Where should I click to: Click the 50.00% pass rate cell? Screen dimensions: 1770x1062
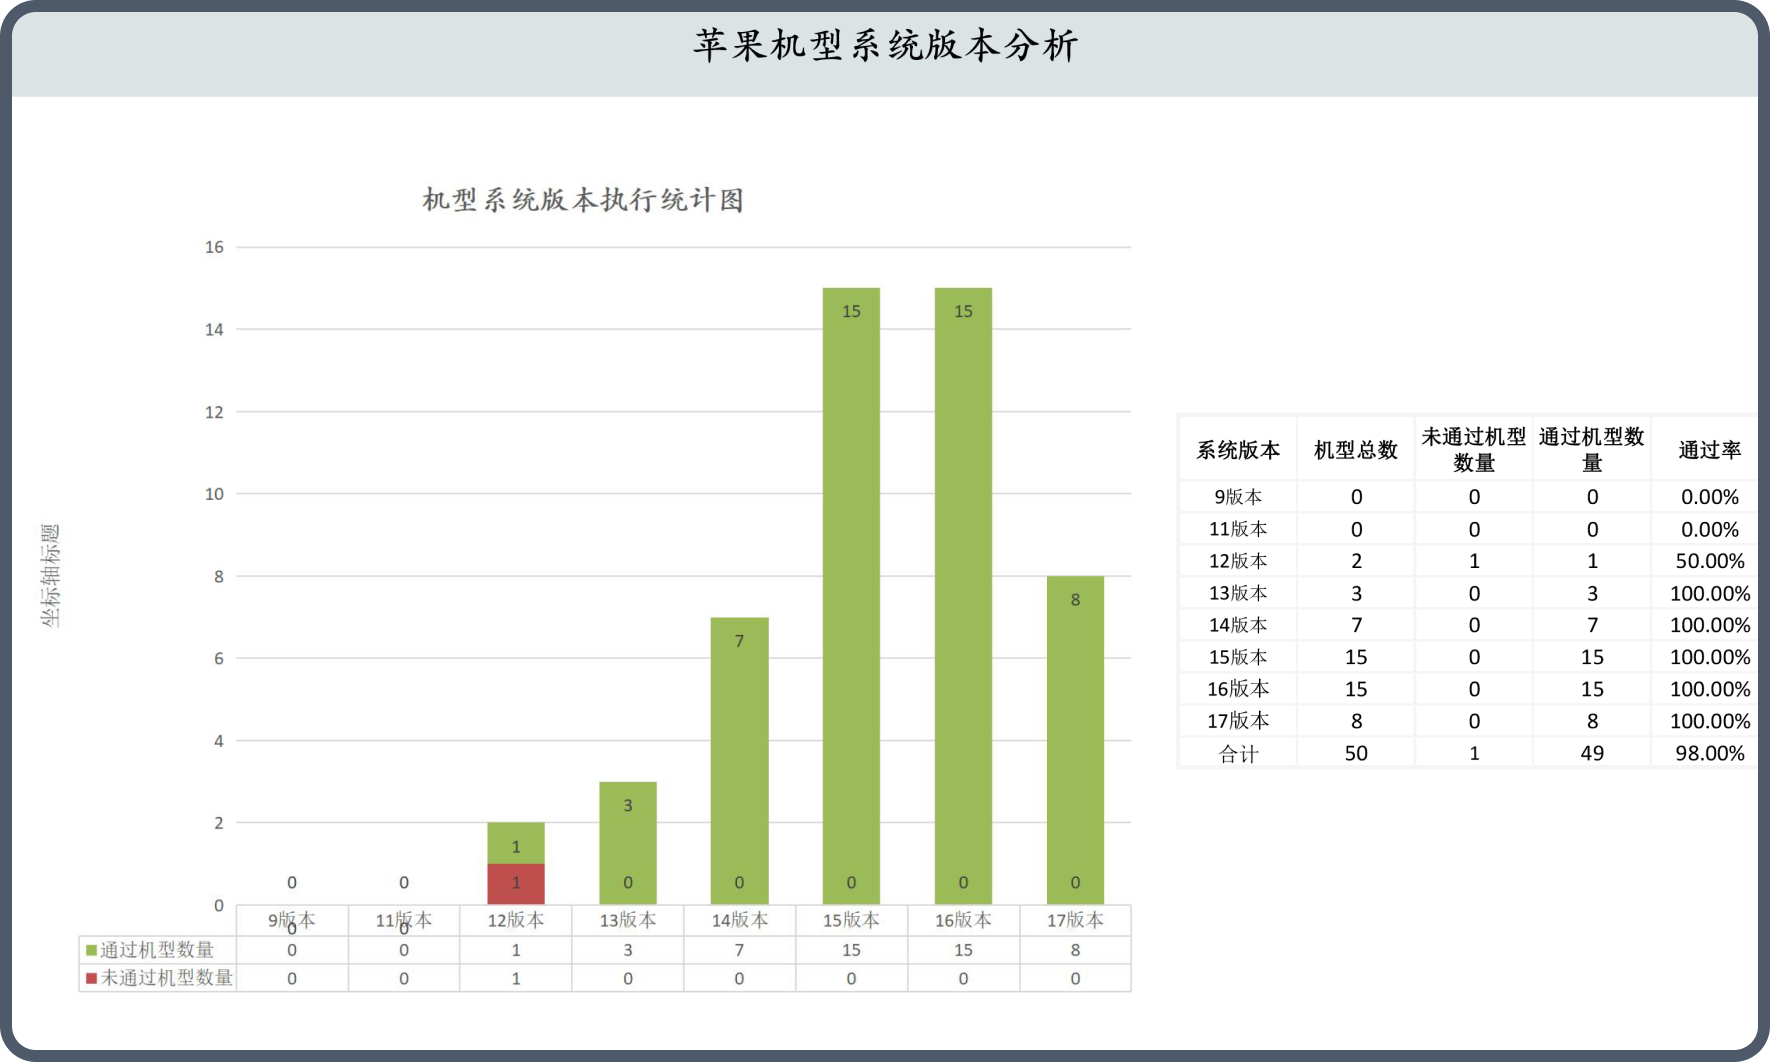click(1709, 561)
